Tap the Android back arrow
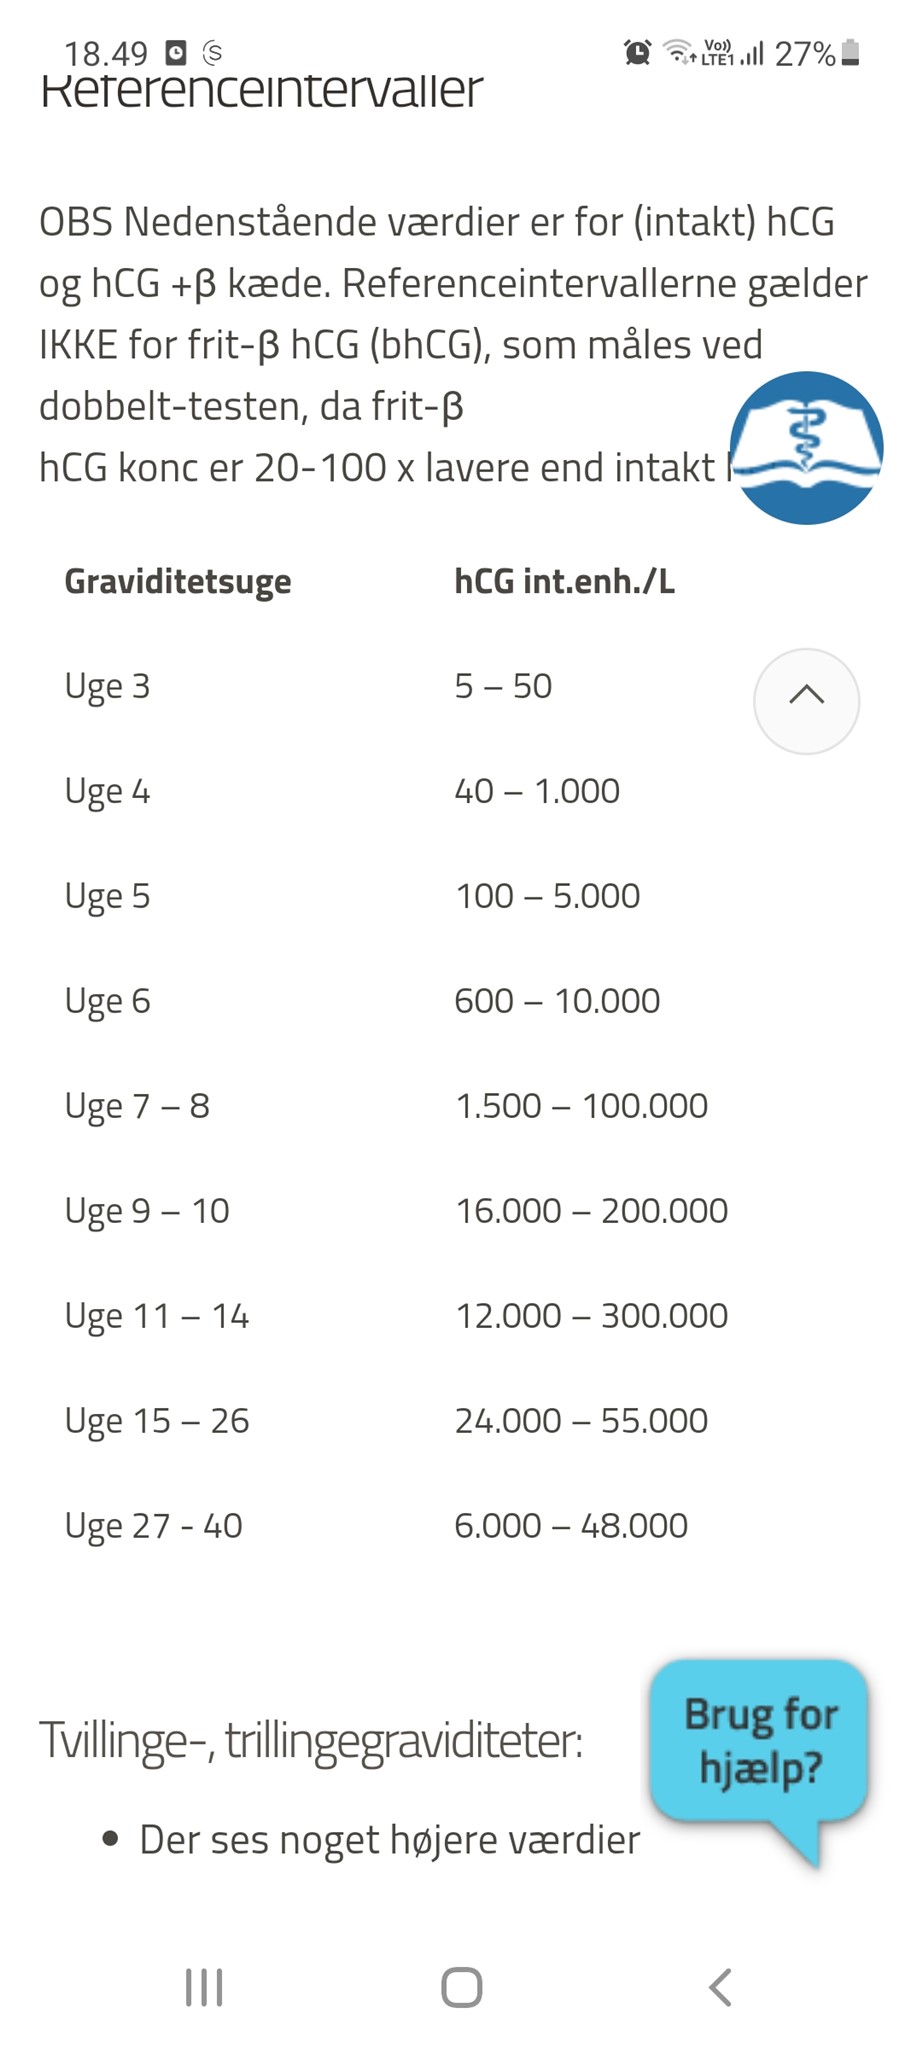Viewport: 922px width, 2048px height. click(x=719, y=1987)
